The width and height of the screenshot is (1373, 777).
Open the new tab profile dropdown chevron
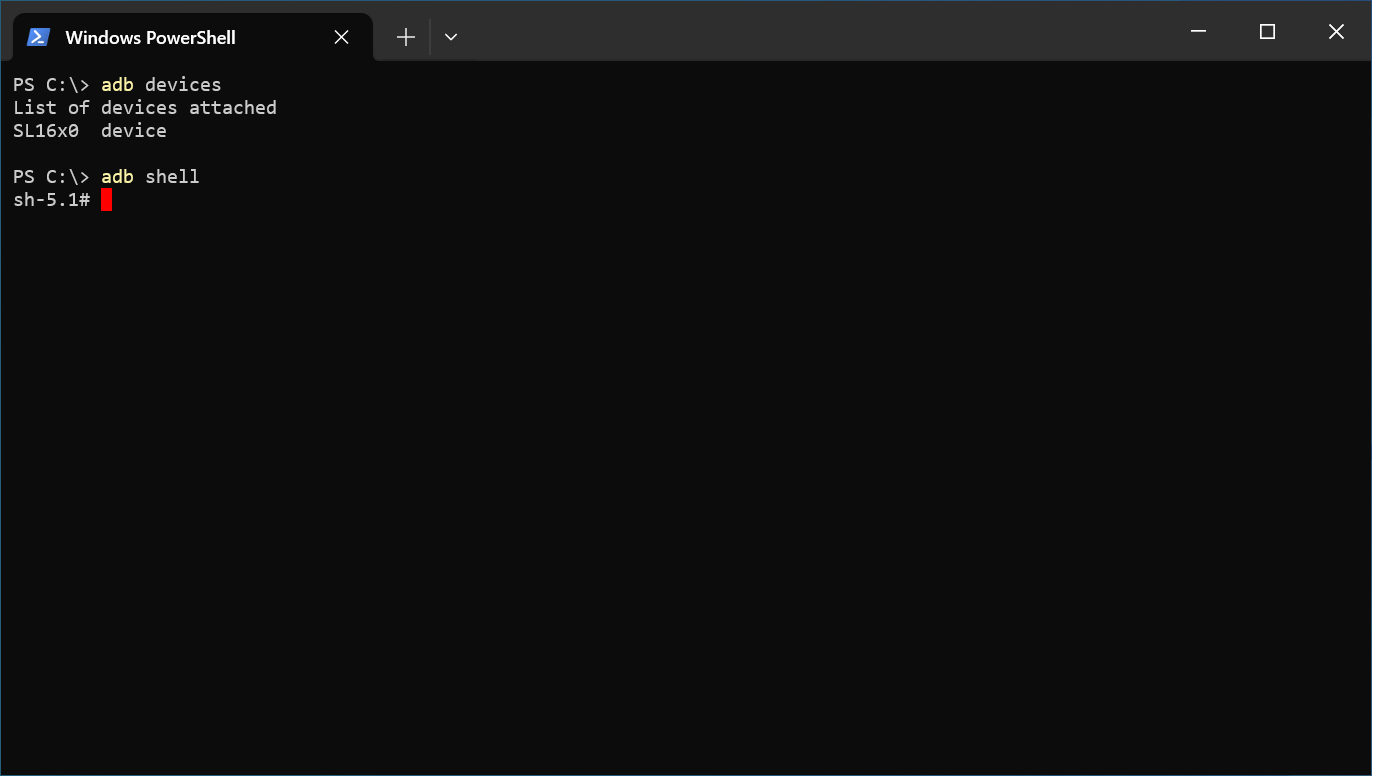tap(451, 36)
